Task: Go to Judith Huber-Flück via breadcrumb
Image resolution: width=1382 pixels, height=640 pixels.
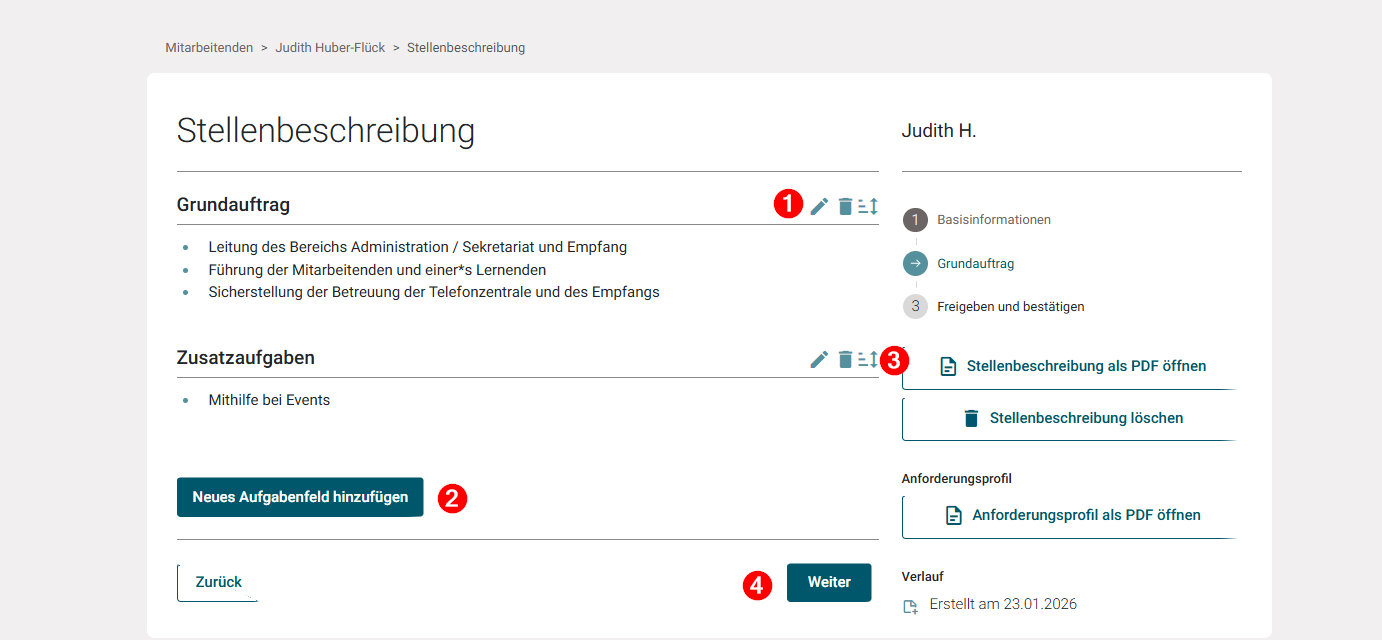Action: coord(330,47)
